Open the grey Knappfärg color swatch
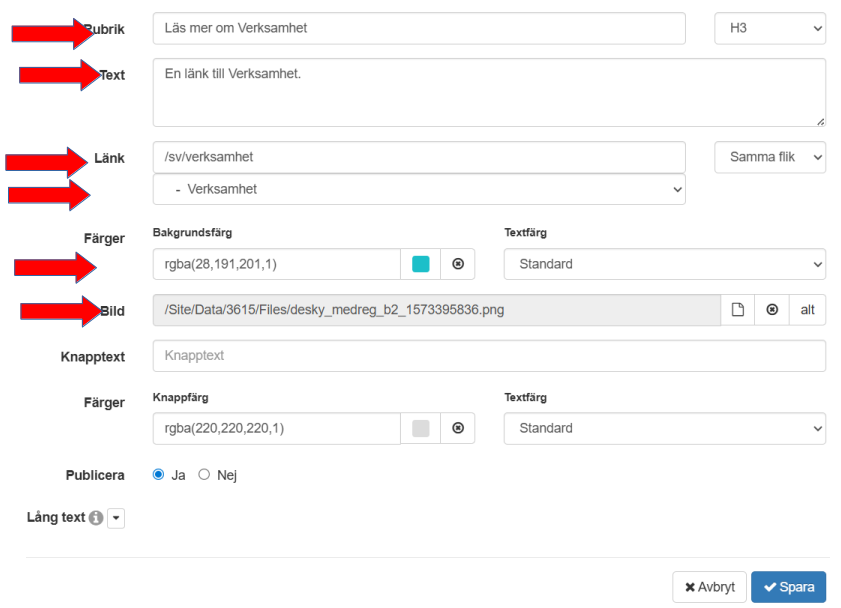The height and width of the screenshot is (608, 841). (x=421, y=428)
